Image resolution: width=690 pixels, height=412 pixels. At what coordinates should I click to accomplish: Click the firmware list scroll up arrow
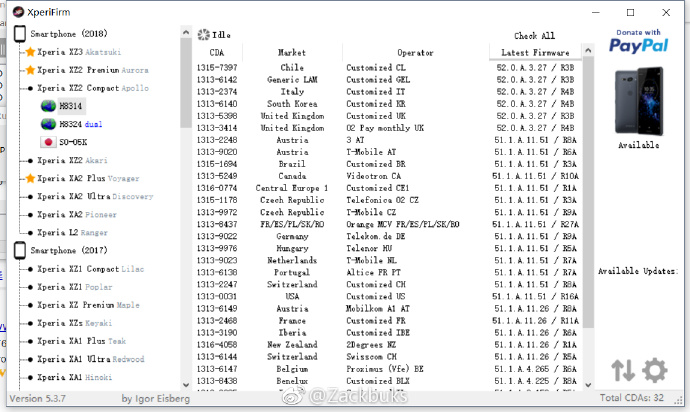pos(588,51)
